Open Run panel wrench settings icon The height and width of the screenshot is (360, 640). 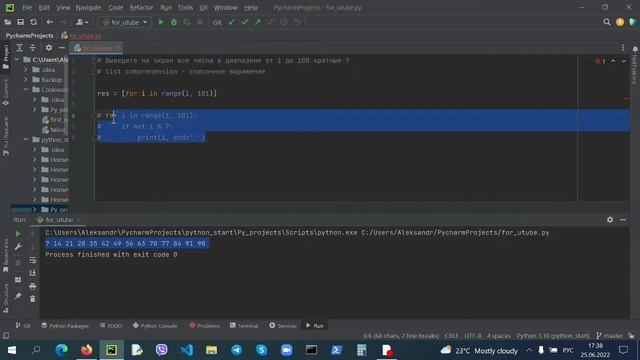[x=18, y=247]
